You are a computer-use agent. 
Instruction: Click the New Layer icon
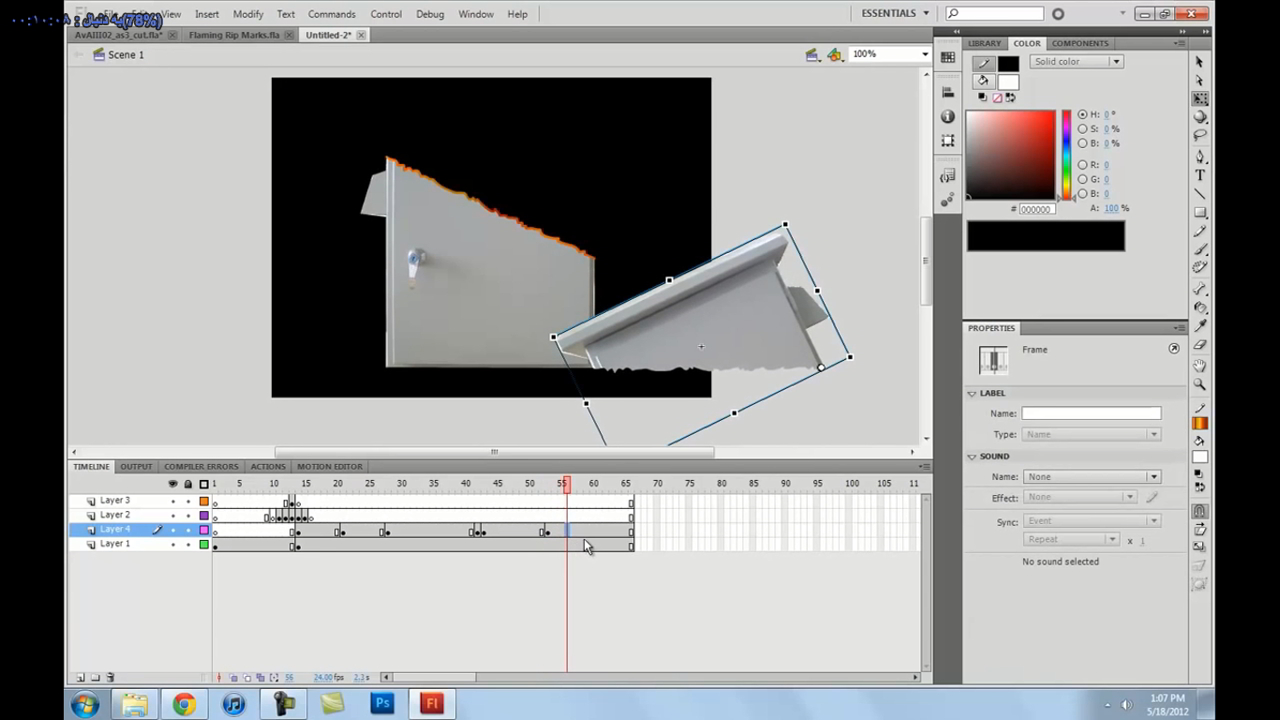coord(81,677)
